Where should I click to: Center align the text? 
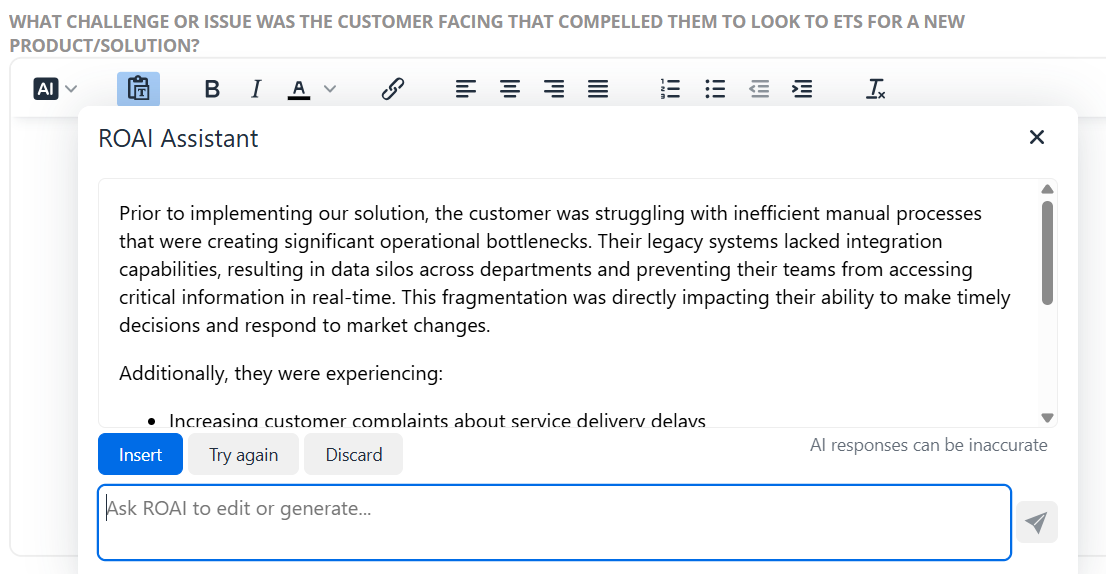coord(510,89)
